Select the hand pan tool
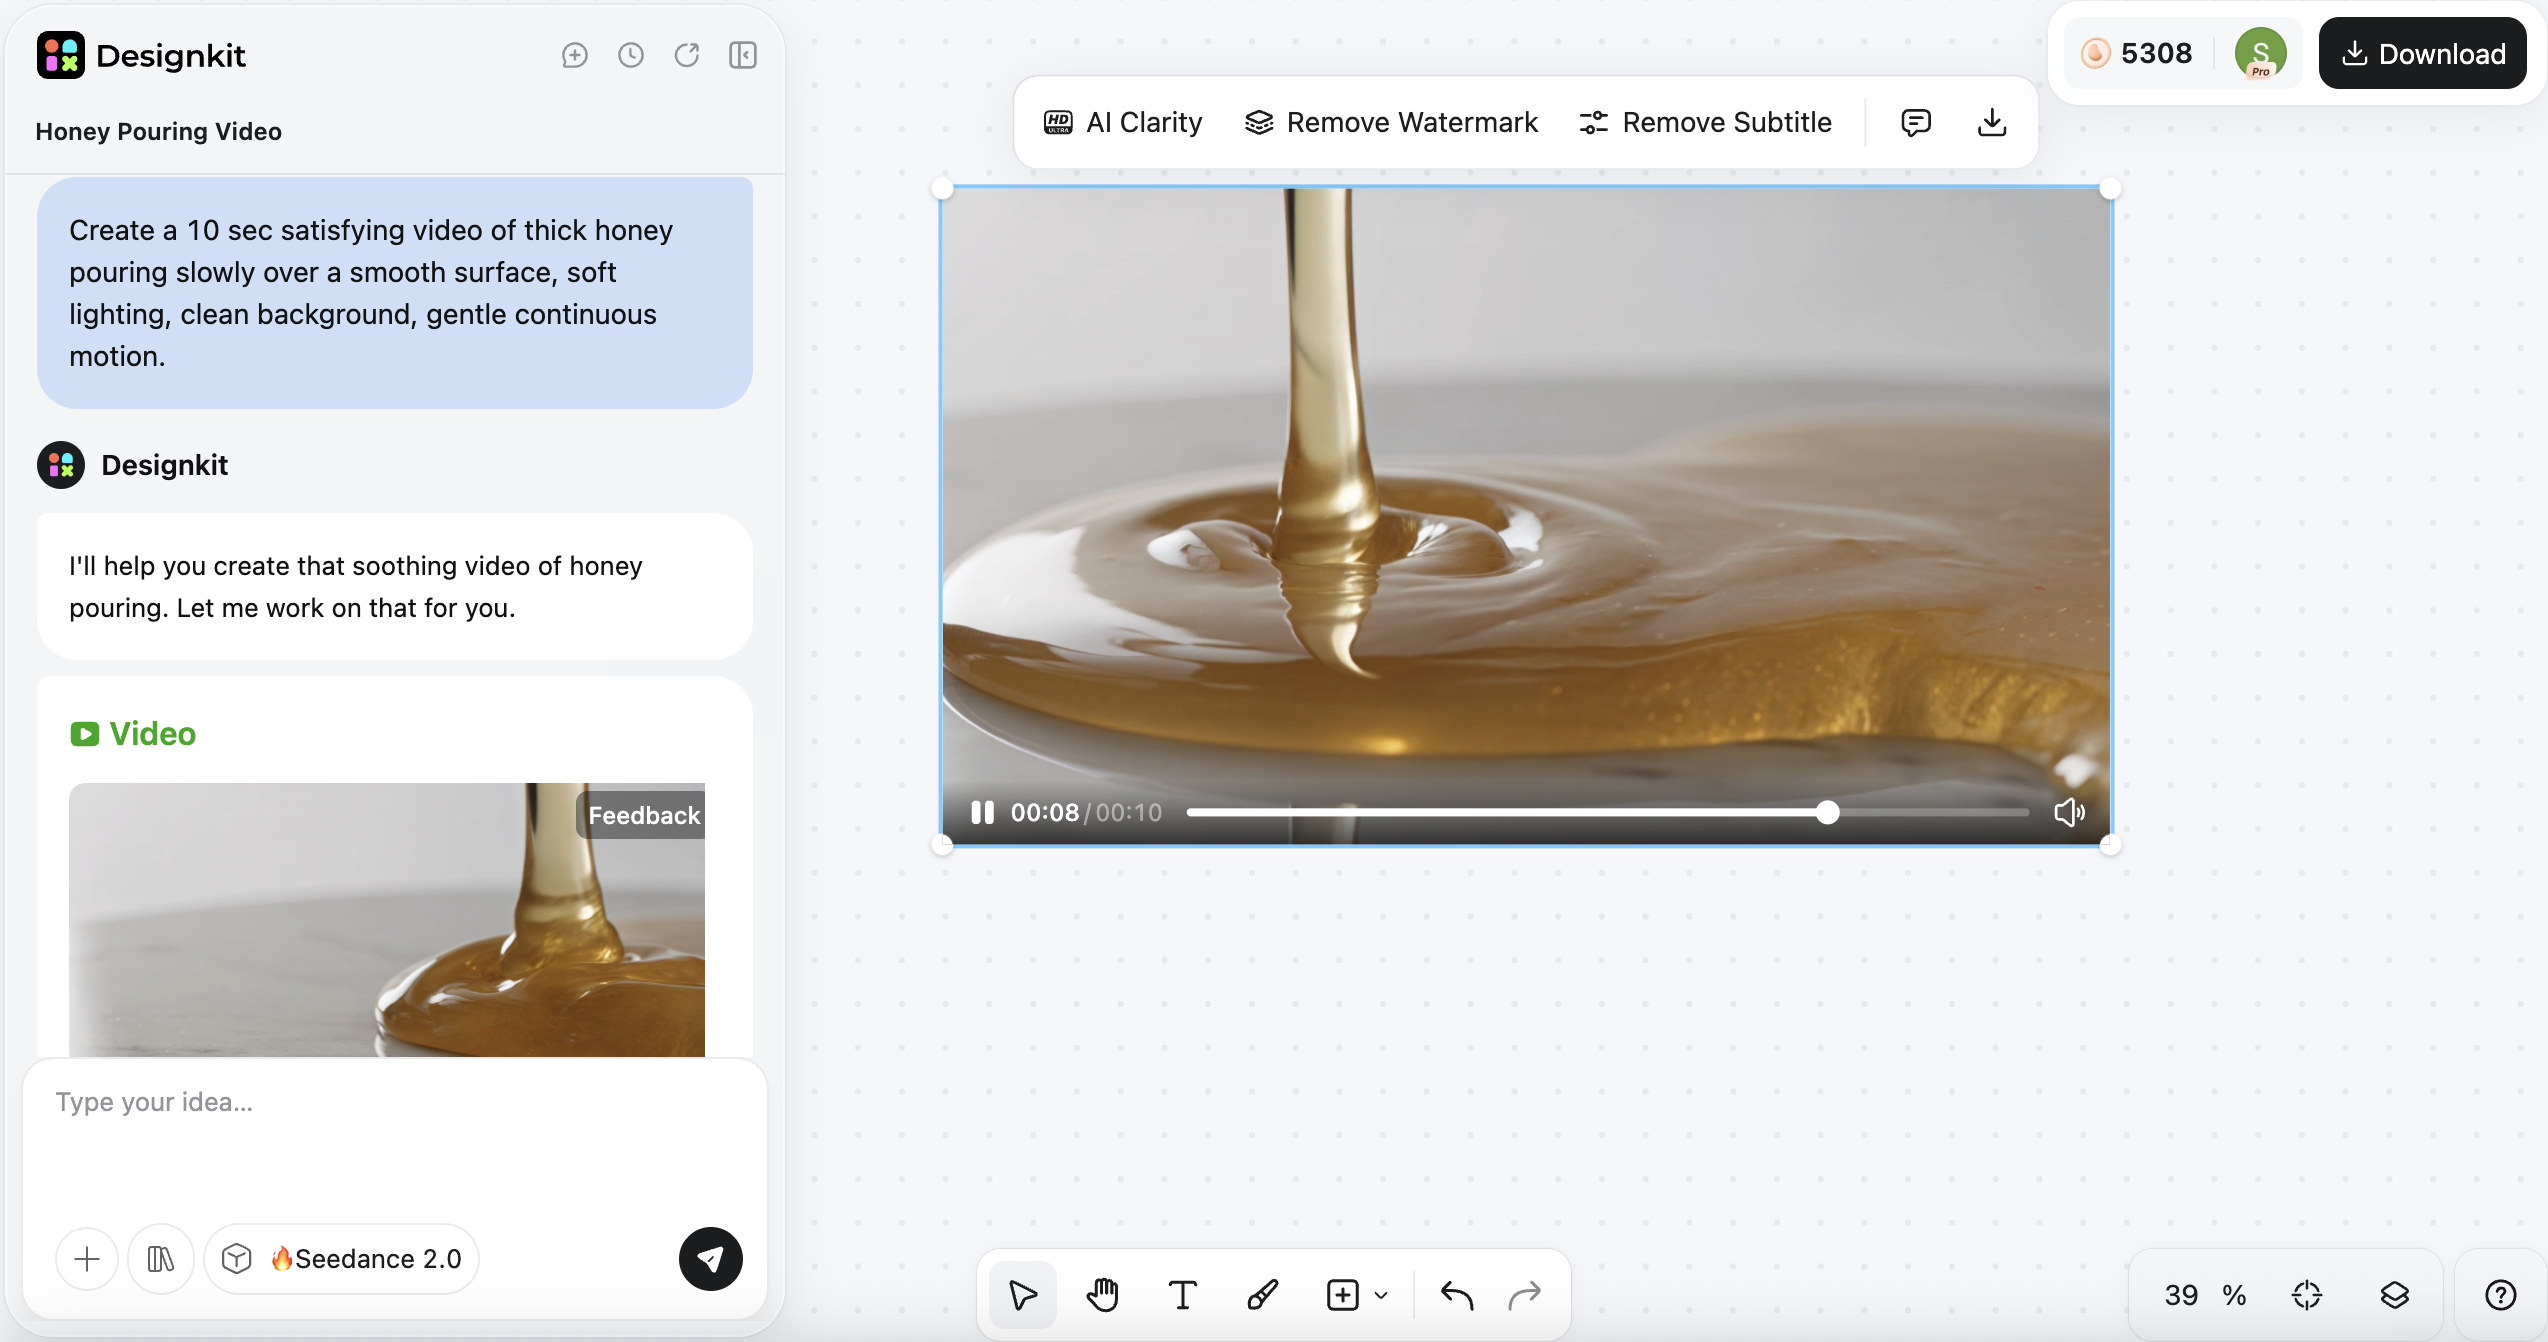The width and height of the screenshot is (2548, 1342). coord(1102,1295)
